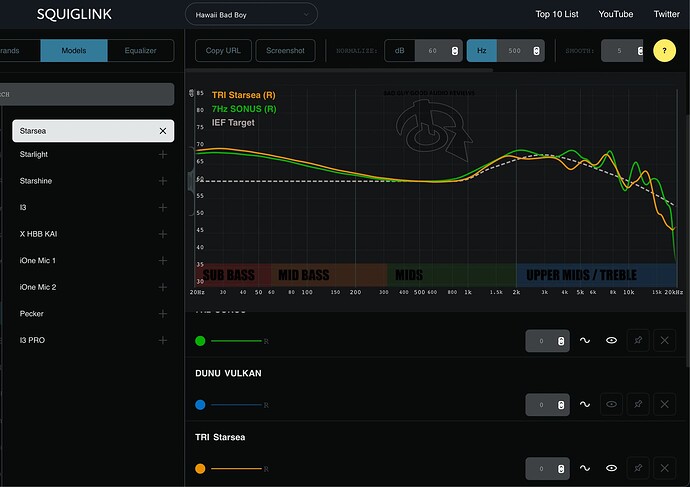Screen dimensions: 690x487
Task: Show the hidden DUNU VULKAN curve
Action: coord(611,404)
